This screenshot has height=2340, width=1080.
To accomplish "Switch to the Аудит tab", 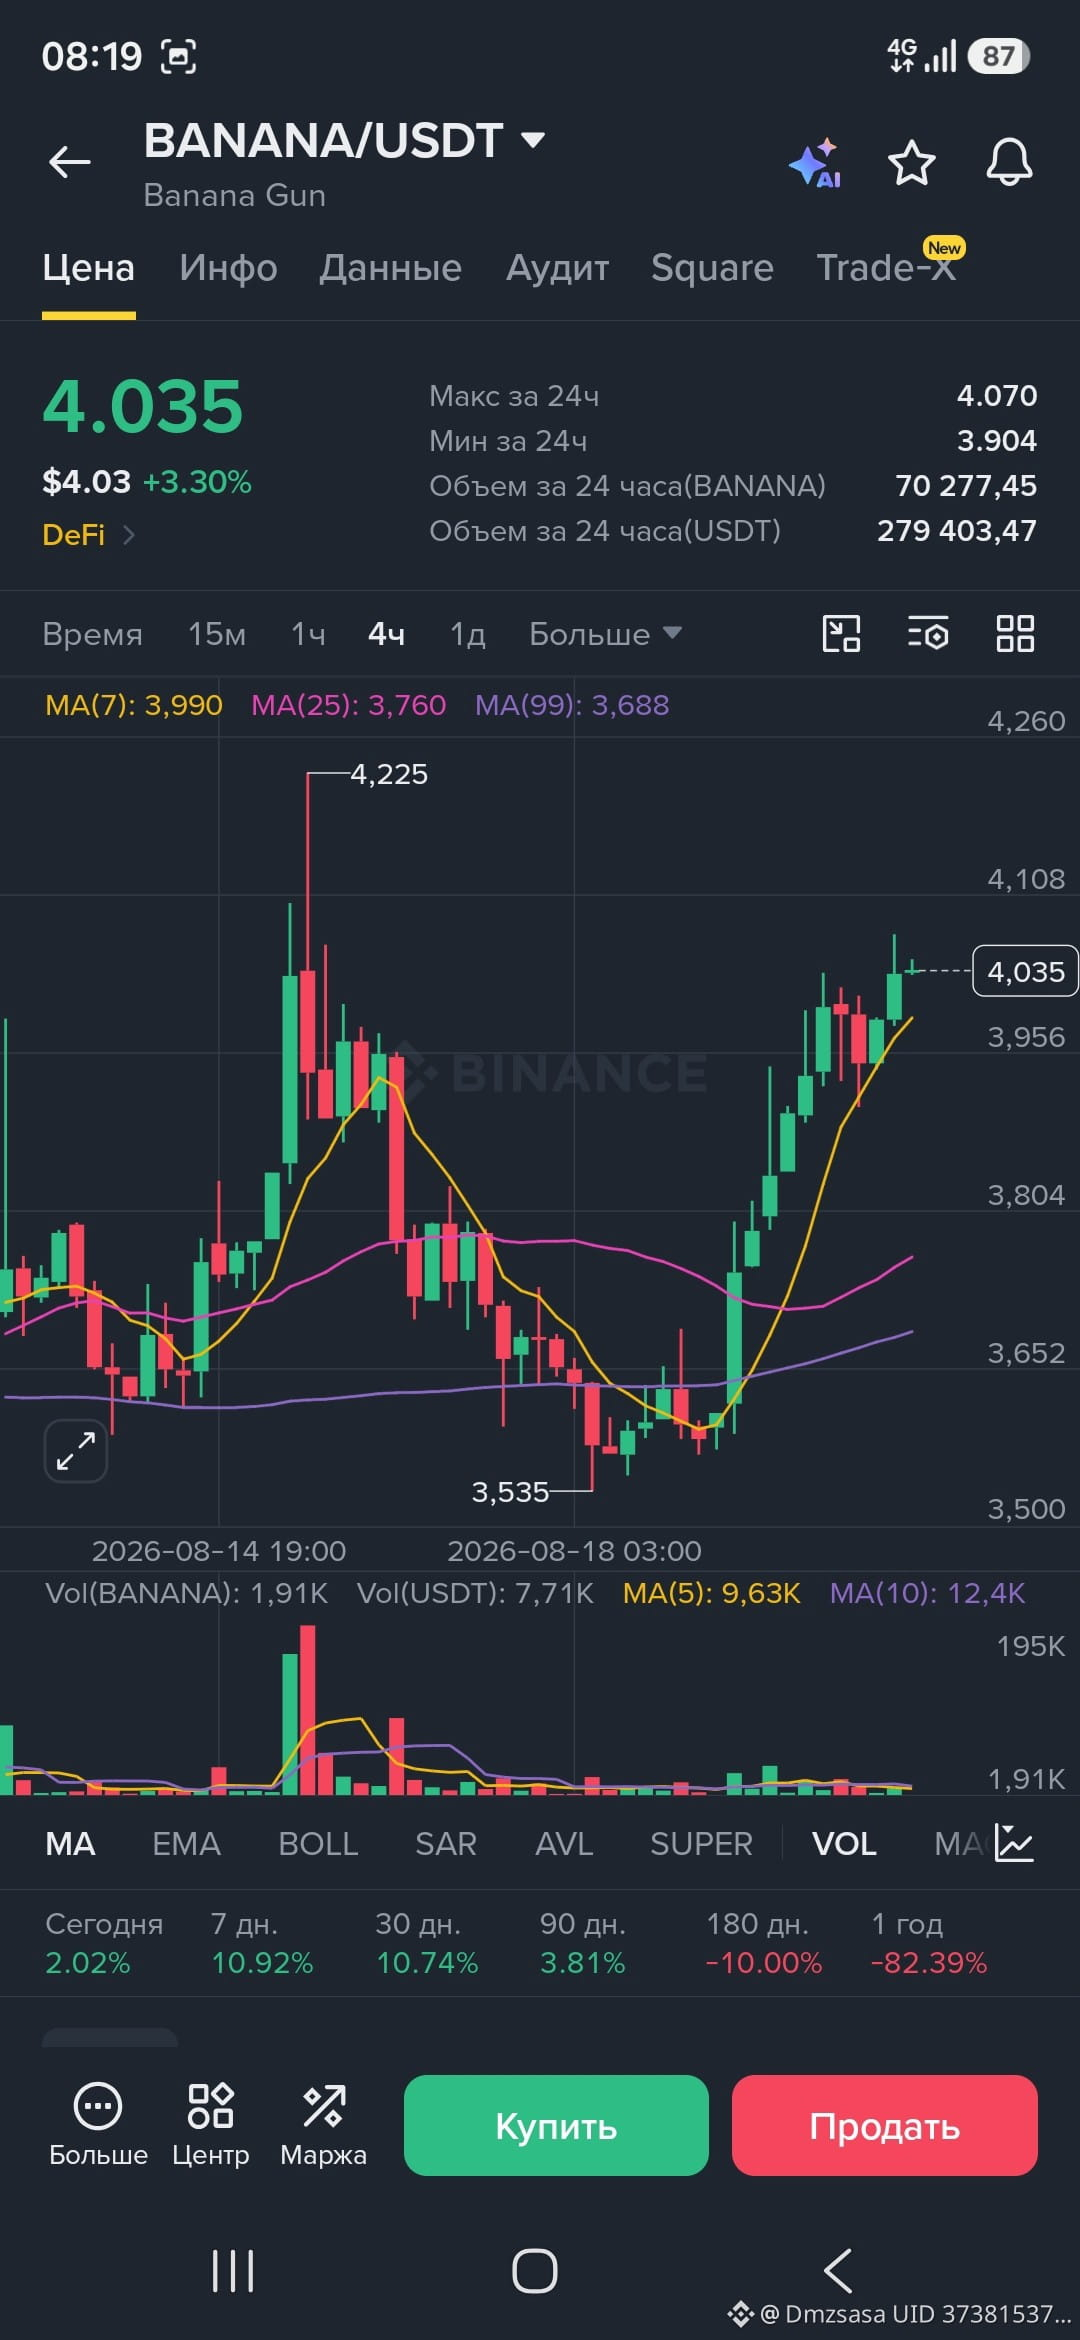I will [557, 268].
